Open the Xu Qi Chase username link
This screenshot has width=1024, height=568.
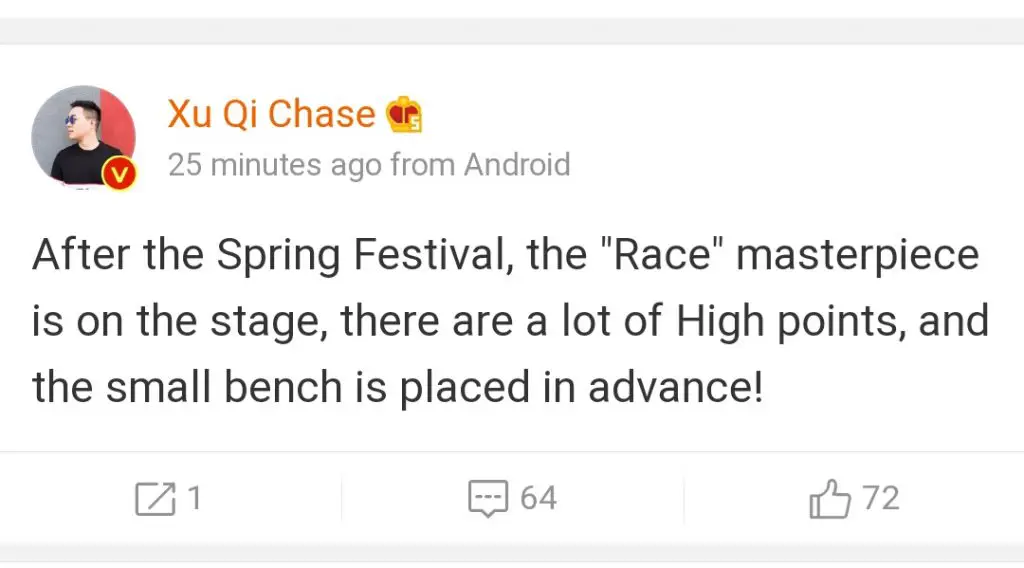pos(272,114)
